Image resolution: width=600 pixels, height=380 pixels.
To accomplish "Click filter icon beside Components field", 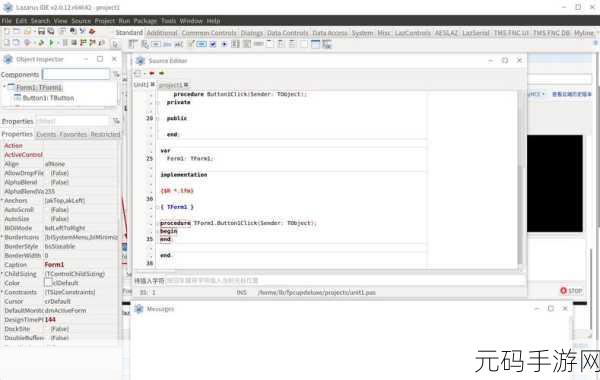I will 116,74.
